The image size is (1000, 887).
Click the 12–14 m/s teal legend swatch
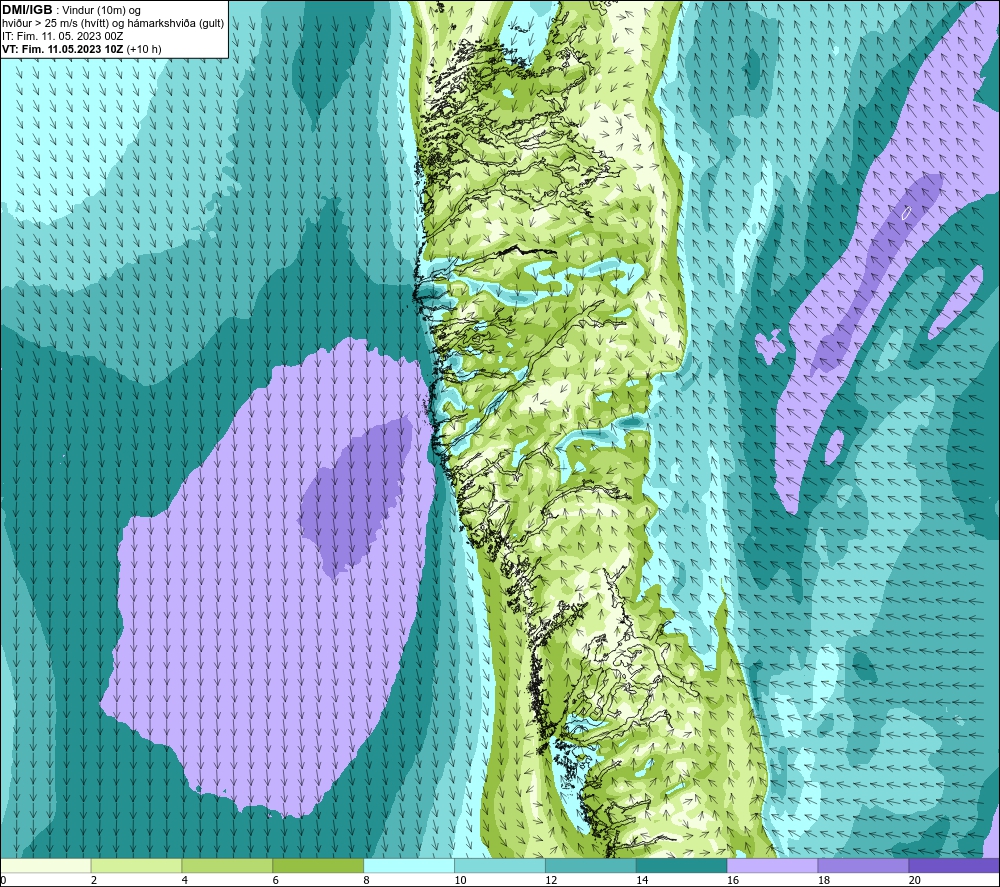tap(591, 865)
